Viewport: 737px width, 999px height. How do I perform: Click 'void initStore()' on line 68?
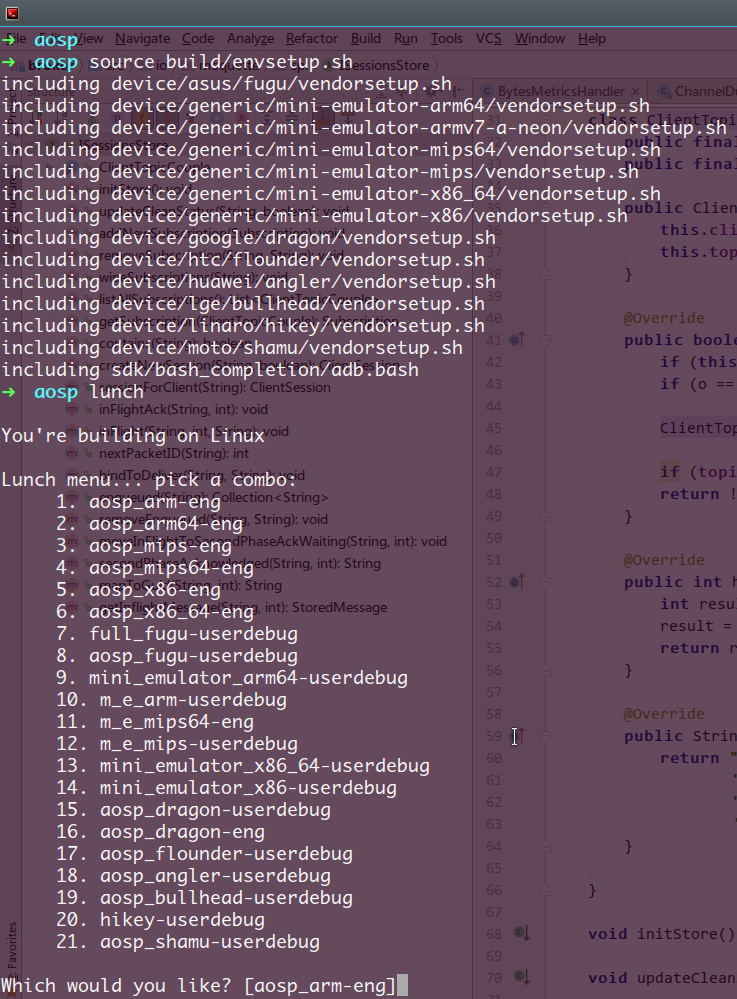click(x=661, y=934)
